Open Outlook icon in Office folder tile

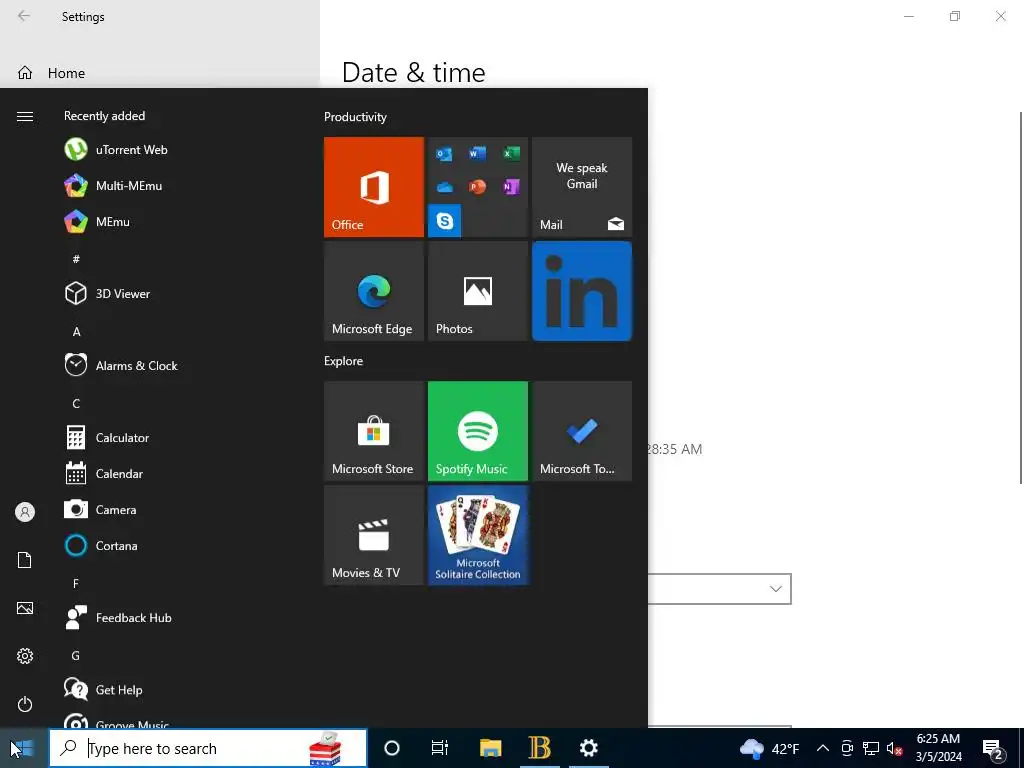click(445, 154)
